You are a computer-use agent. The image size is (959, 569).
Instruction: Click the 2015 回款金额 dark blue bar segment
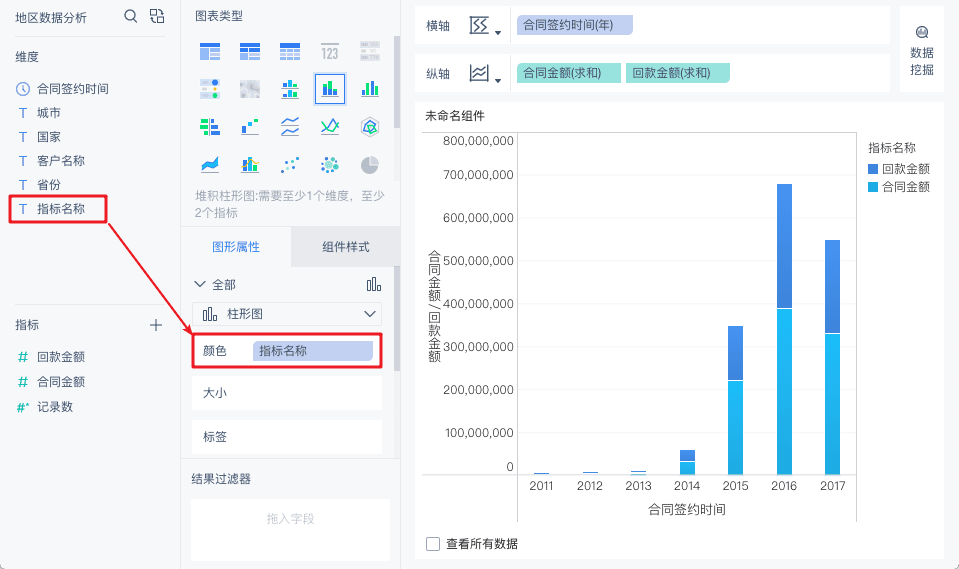coord(736,353)
